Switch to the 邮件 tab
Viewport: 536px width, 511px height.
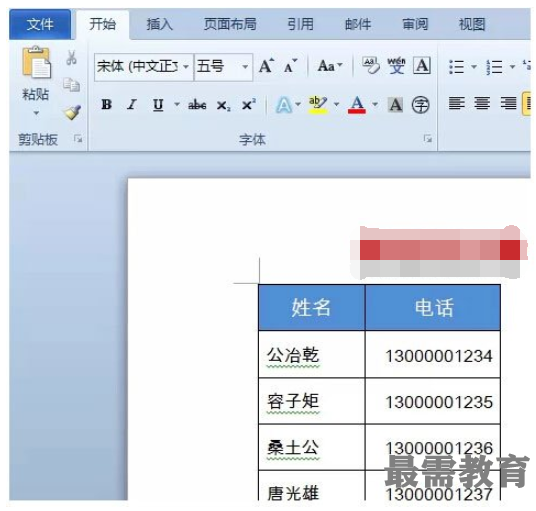tap(358, 24)
